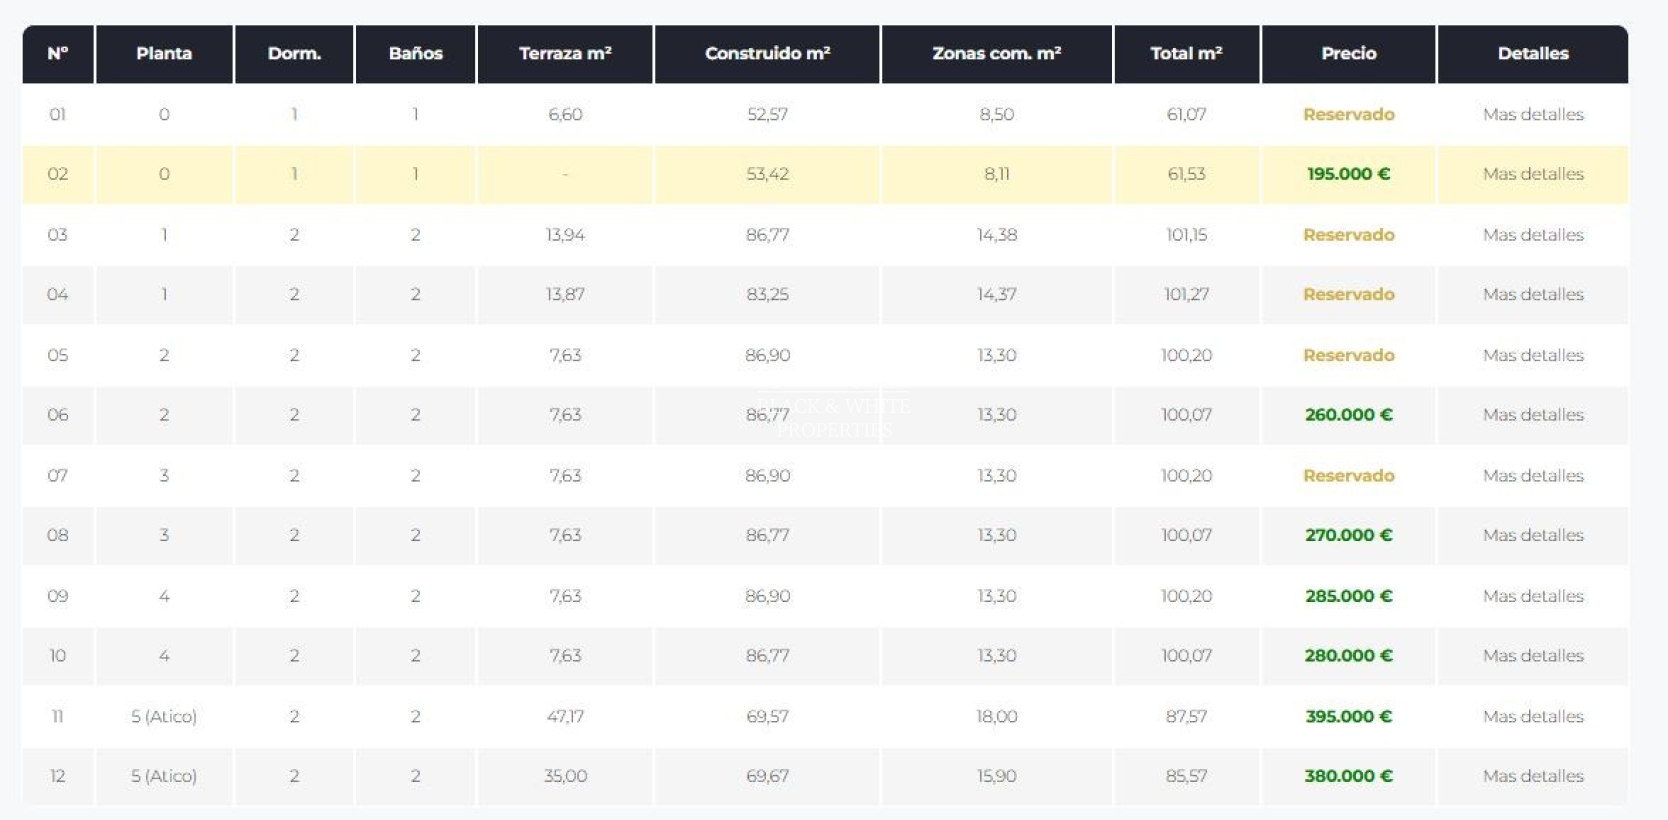Click the 285.000 € price of unit 09
The height and width of the screenshot is (820, 1668).
tap(1348, 596)
